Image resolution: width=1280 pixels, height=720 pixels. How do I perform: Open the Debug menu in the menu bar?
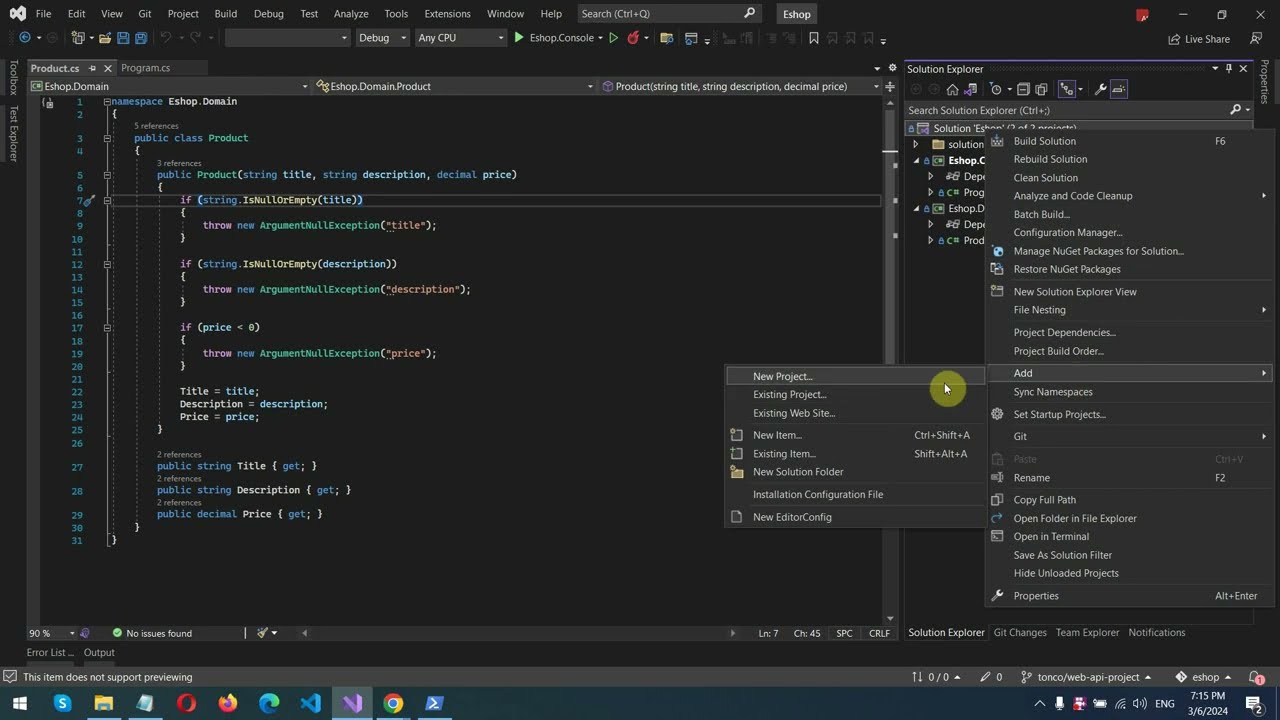268,14
